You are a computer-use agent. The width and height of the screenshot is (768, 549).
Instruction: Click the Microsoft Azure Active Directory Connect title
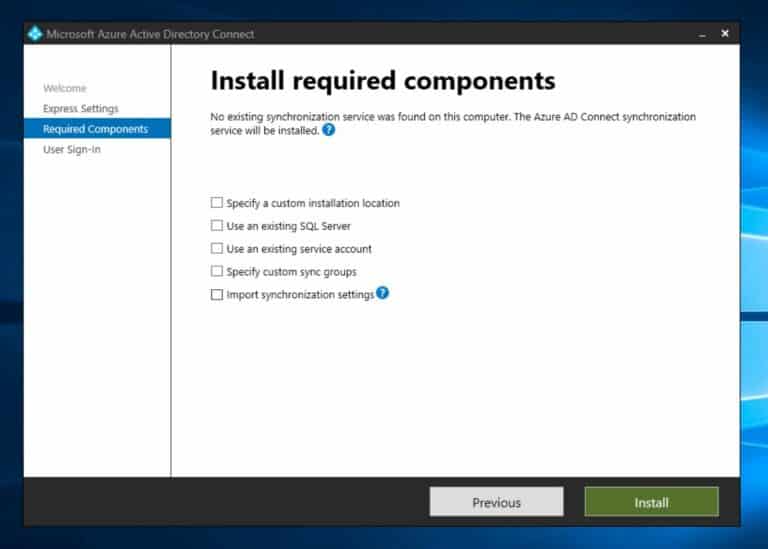[x=150, y=34]
